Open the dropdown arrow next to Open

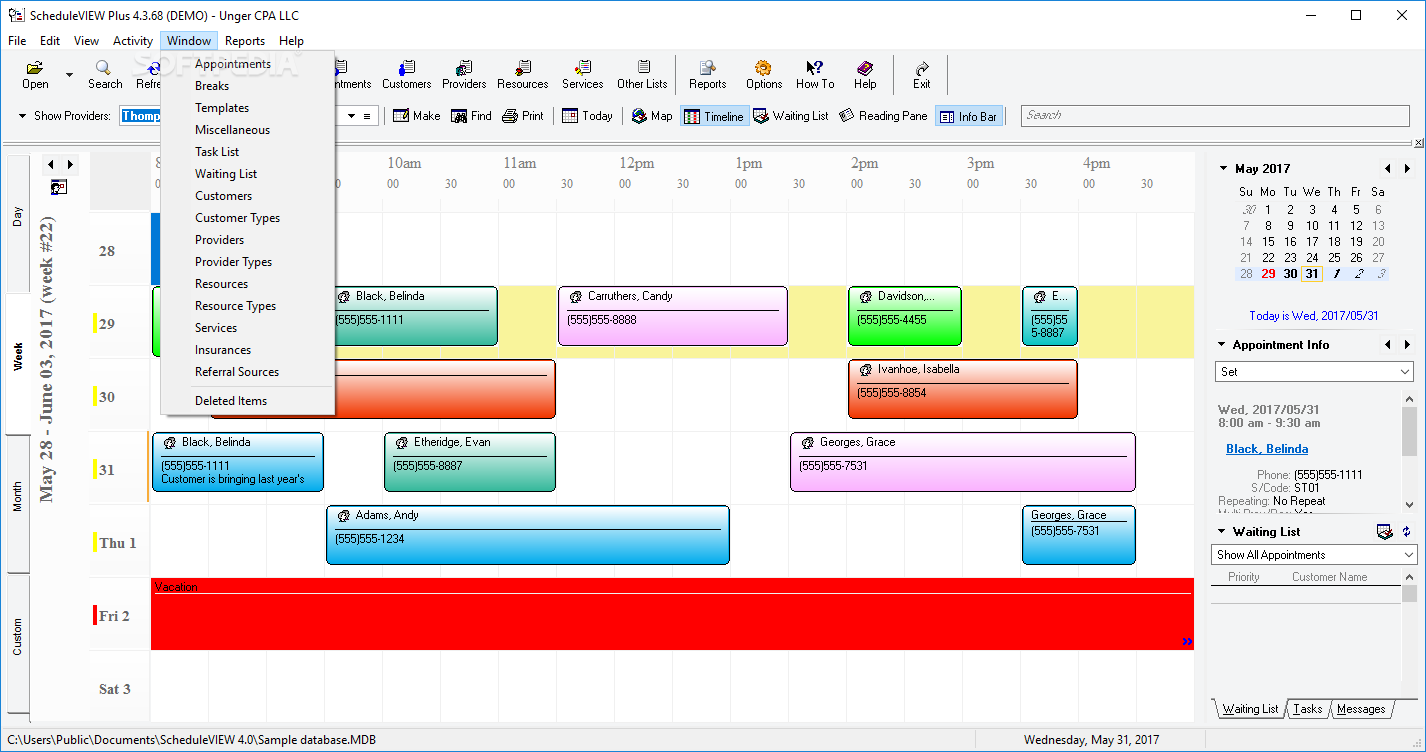[69, 75]
